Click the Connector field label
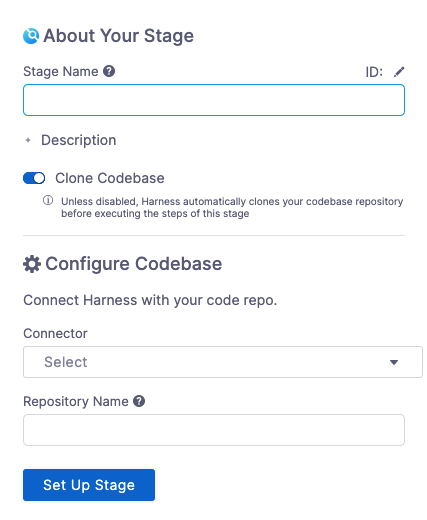Viewport: 427px width, 520px height. coord(55,333)
